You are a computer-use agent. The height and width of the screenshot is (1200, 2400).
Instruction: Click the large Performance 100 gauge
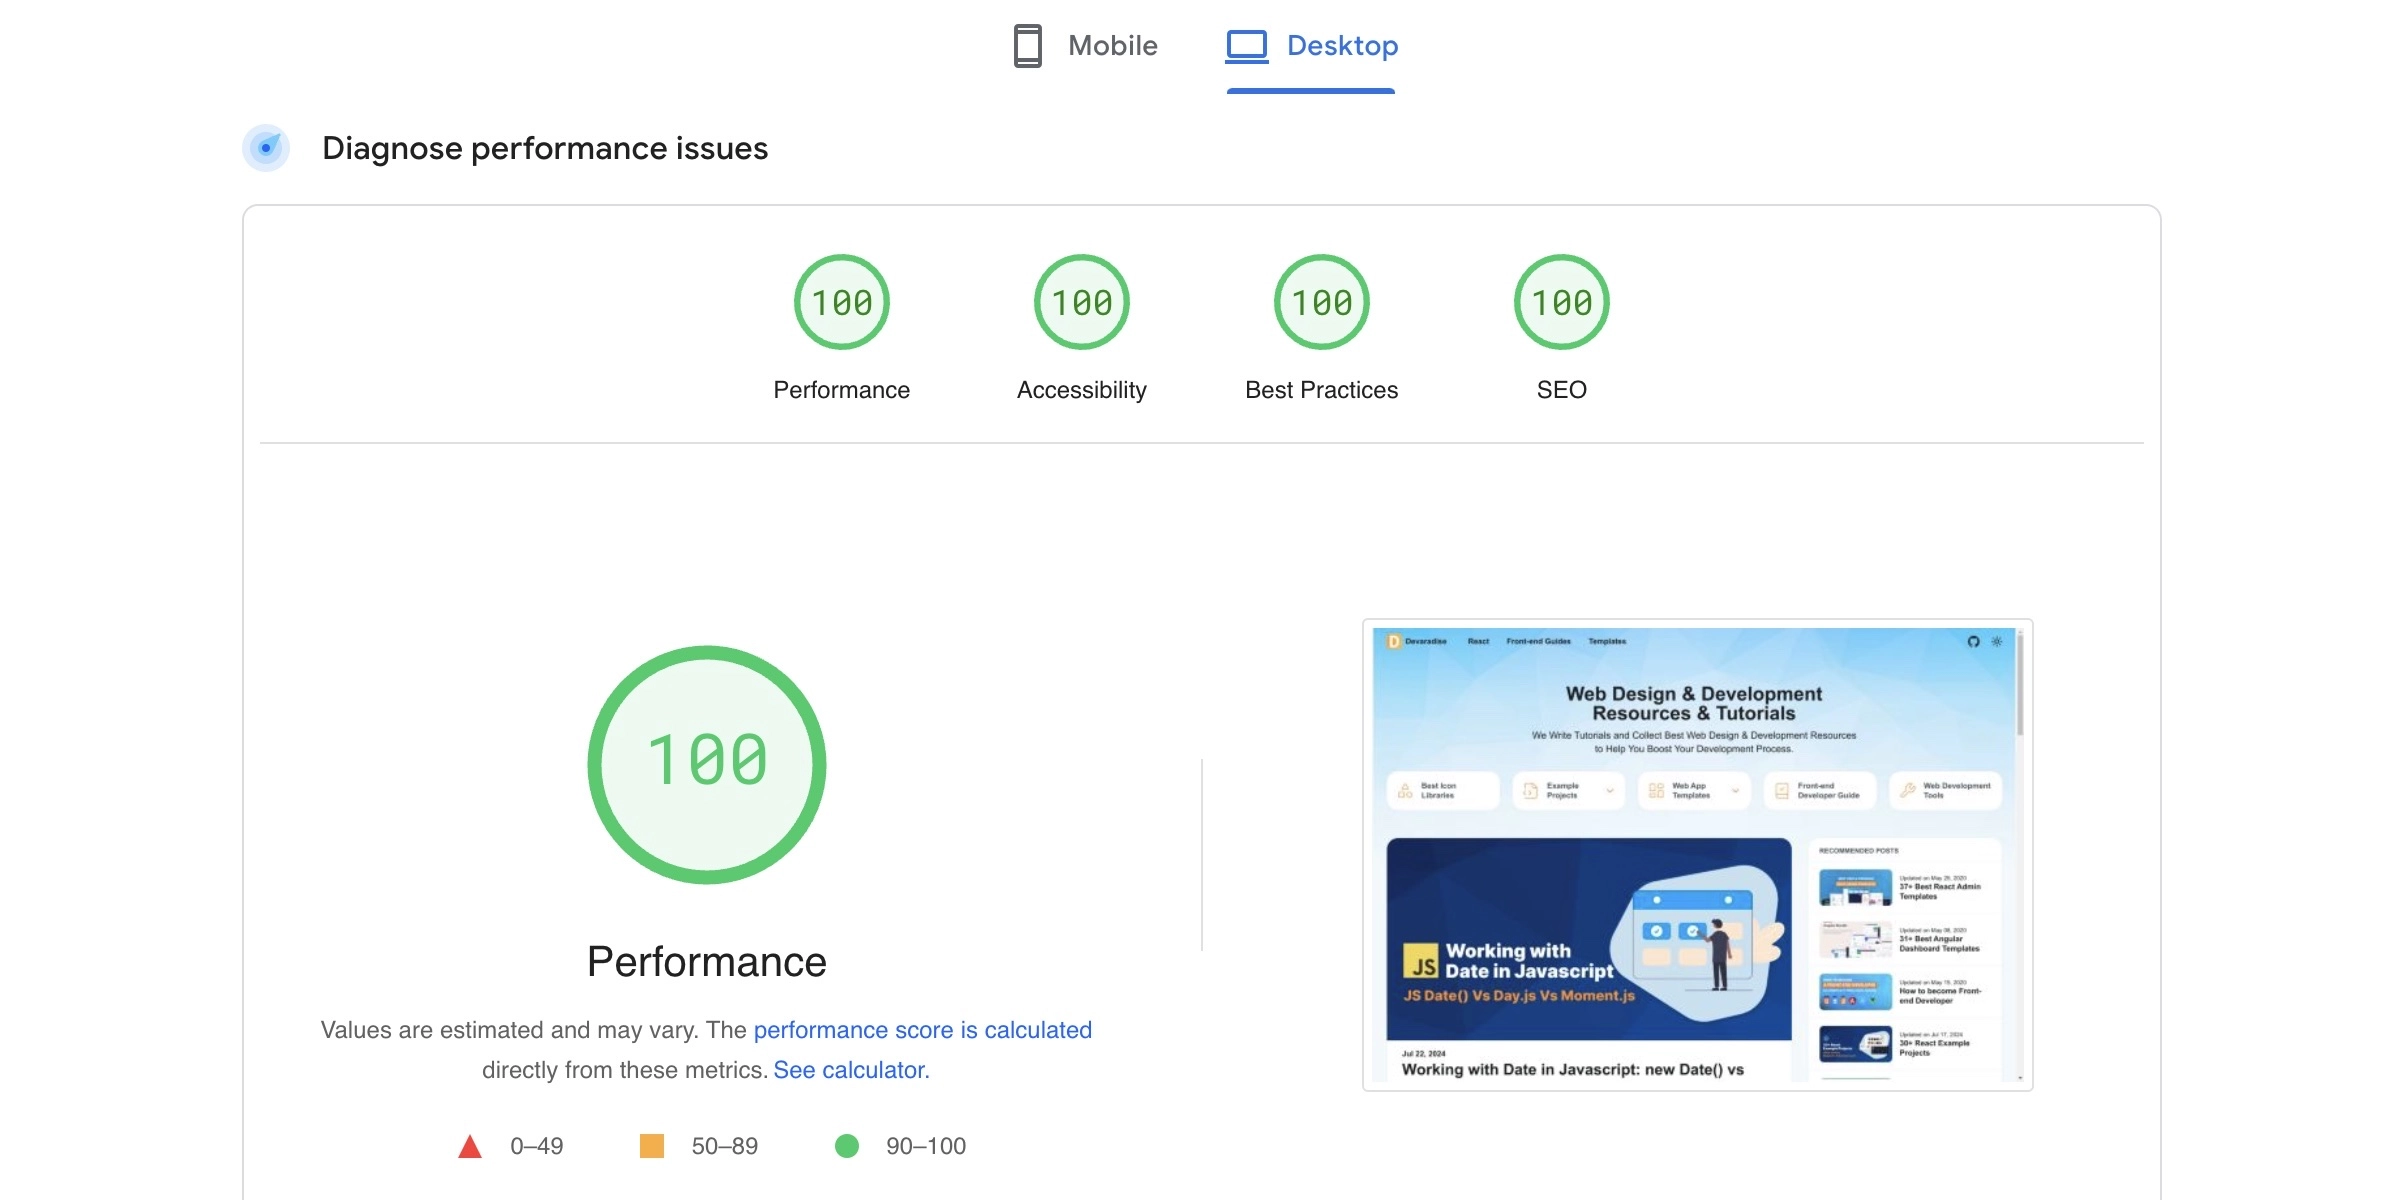tap(707, 764)
